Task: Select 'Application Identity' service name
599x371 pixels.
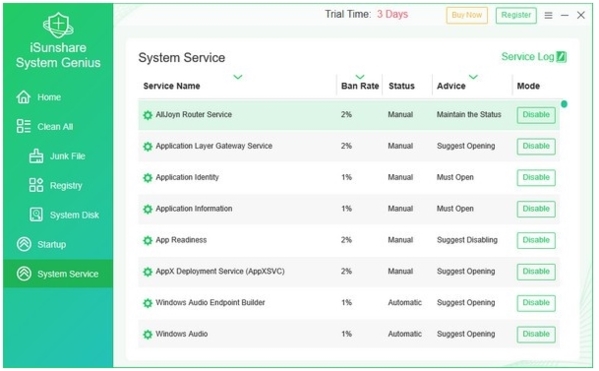Action: pos(187,177)
